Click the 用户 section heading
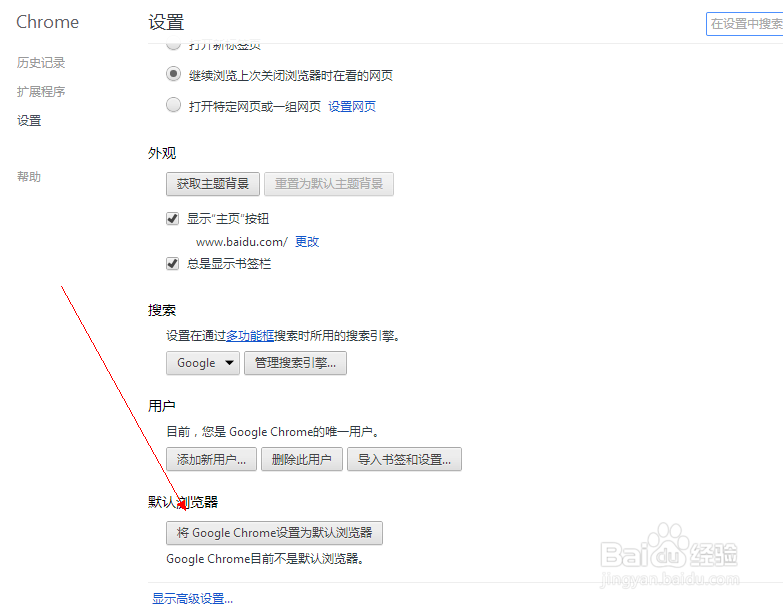The width and height of the screenshot is (783, 606). (x=162, y=406)
